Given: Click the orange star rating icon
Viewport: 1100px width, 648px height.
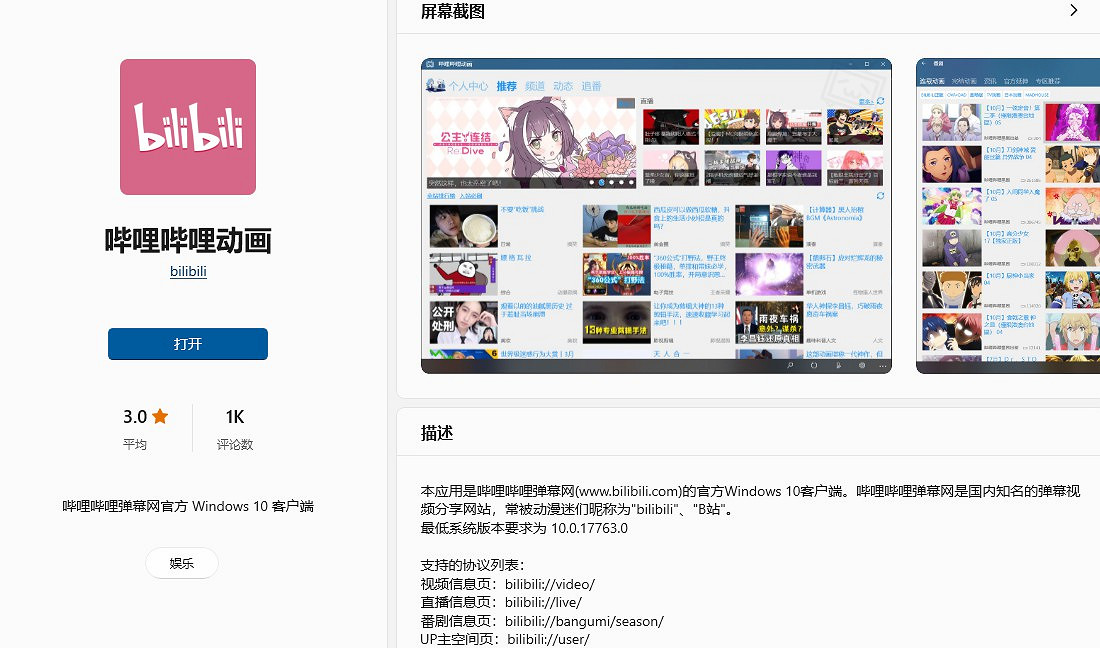Looking at the screenshot, I should point(160,417).
